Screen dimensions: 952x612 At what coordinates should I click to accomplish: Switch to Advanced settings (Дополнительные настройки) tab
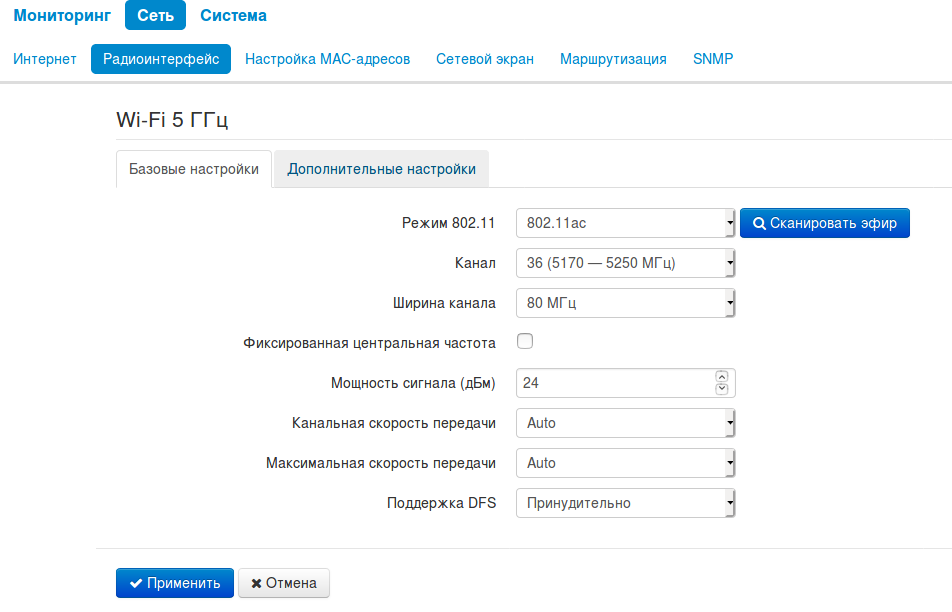[381, 169]
